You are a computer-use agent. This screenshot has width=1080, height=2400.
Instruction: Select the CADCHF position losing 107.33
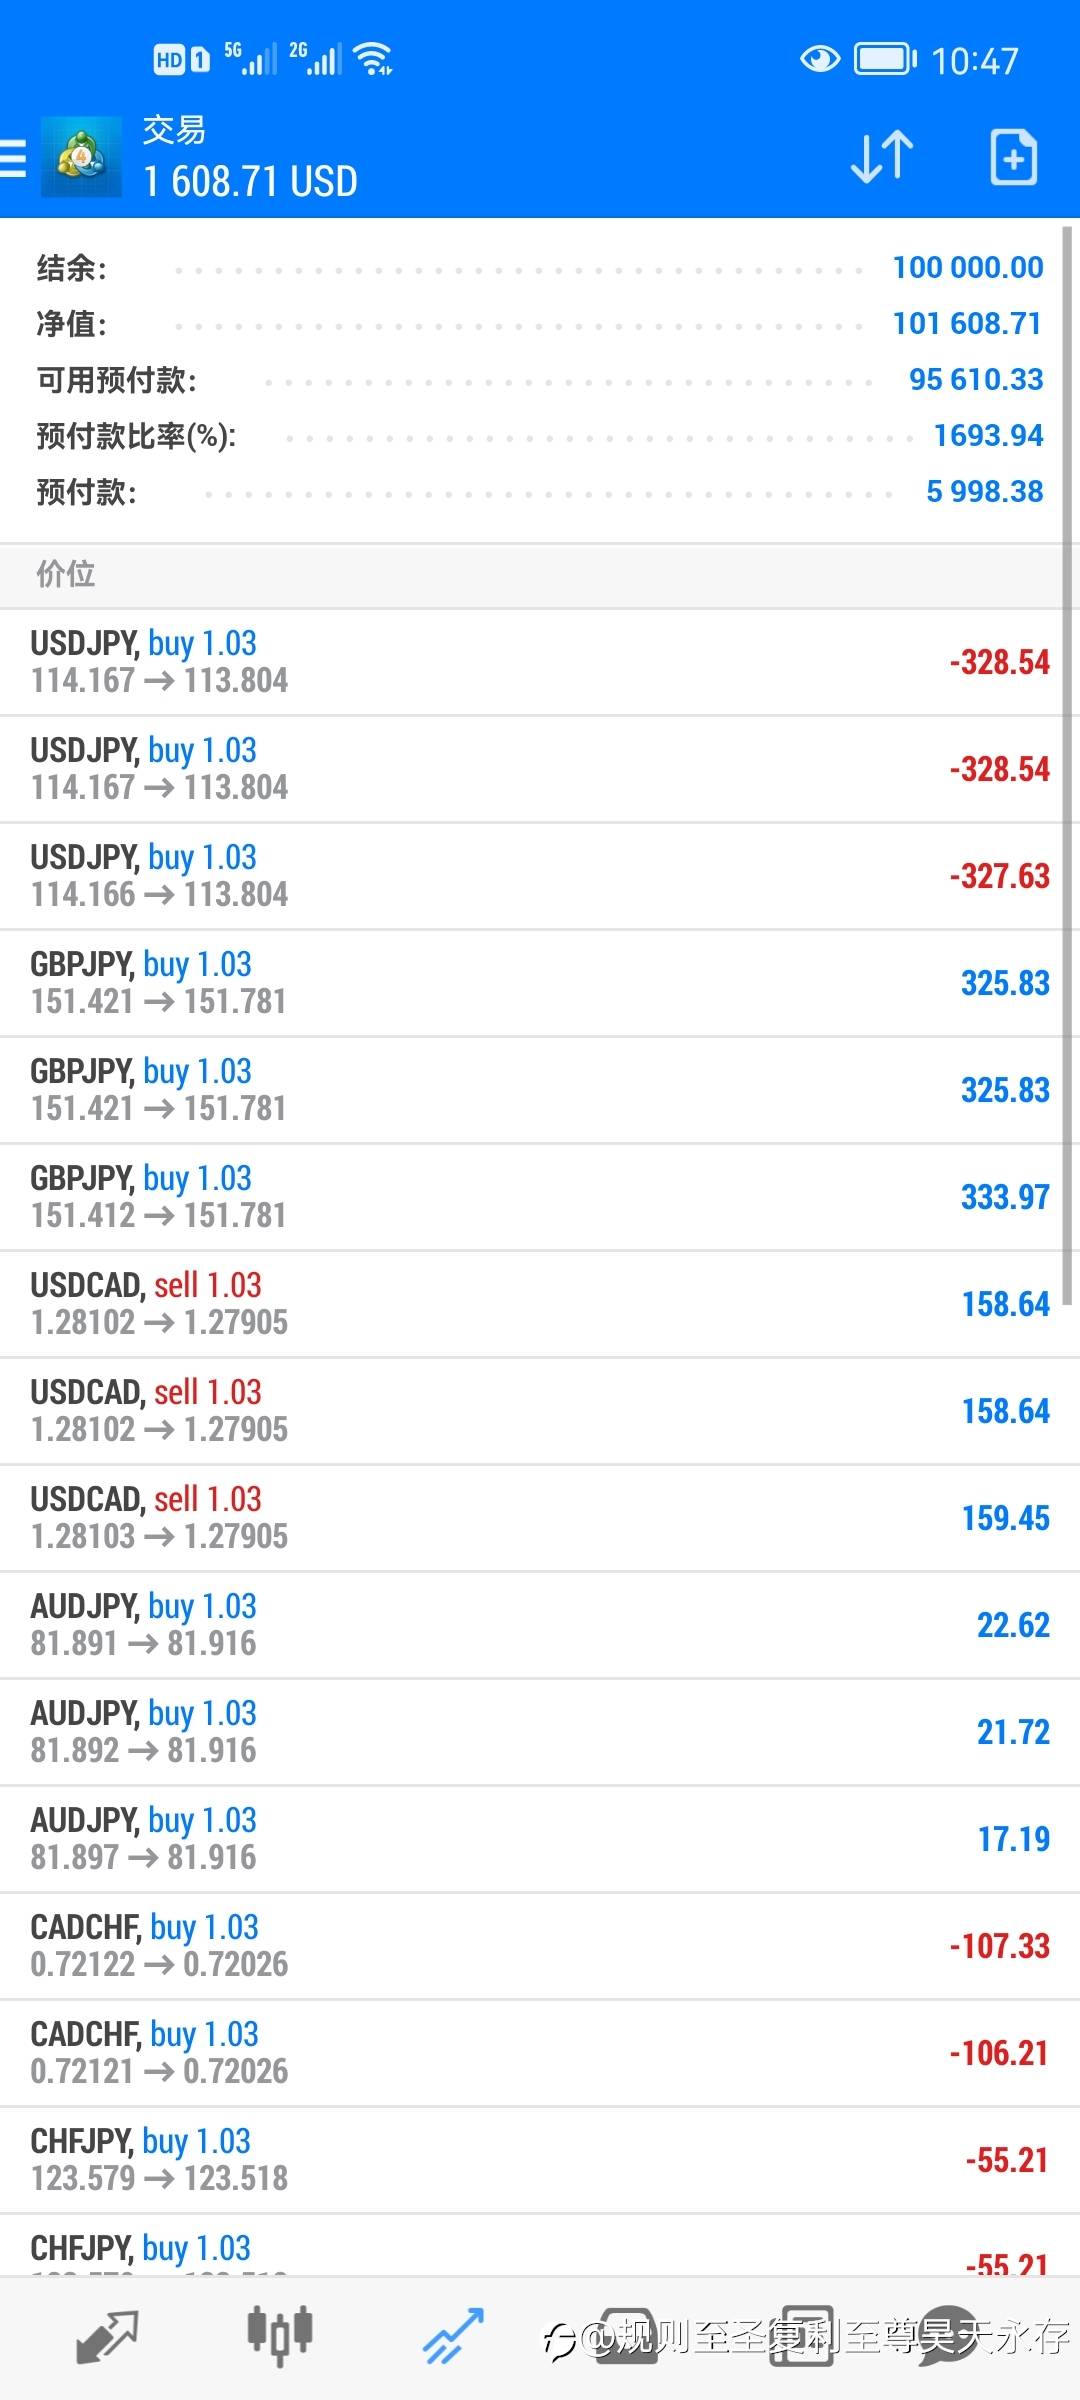[540, 1946]
